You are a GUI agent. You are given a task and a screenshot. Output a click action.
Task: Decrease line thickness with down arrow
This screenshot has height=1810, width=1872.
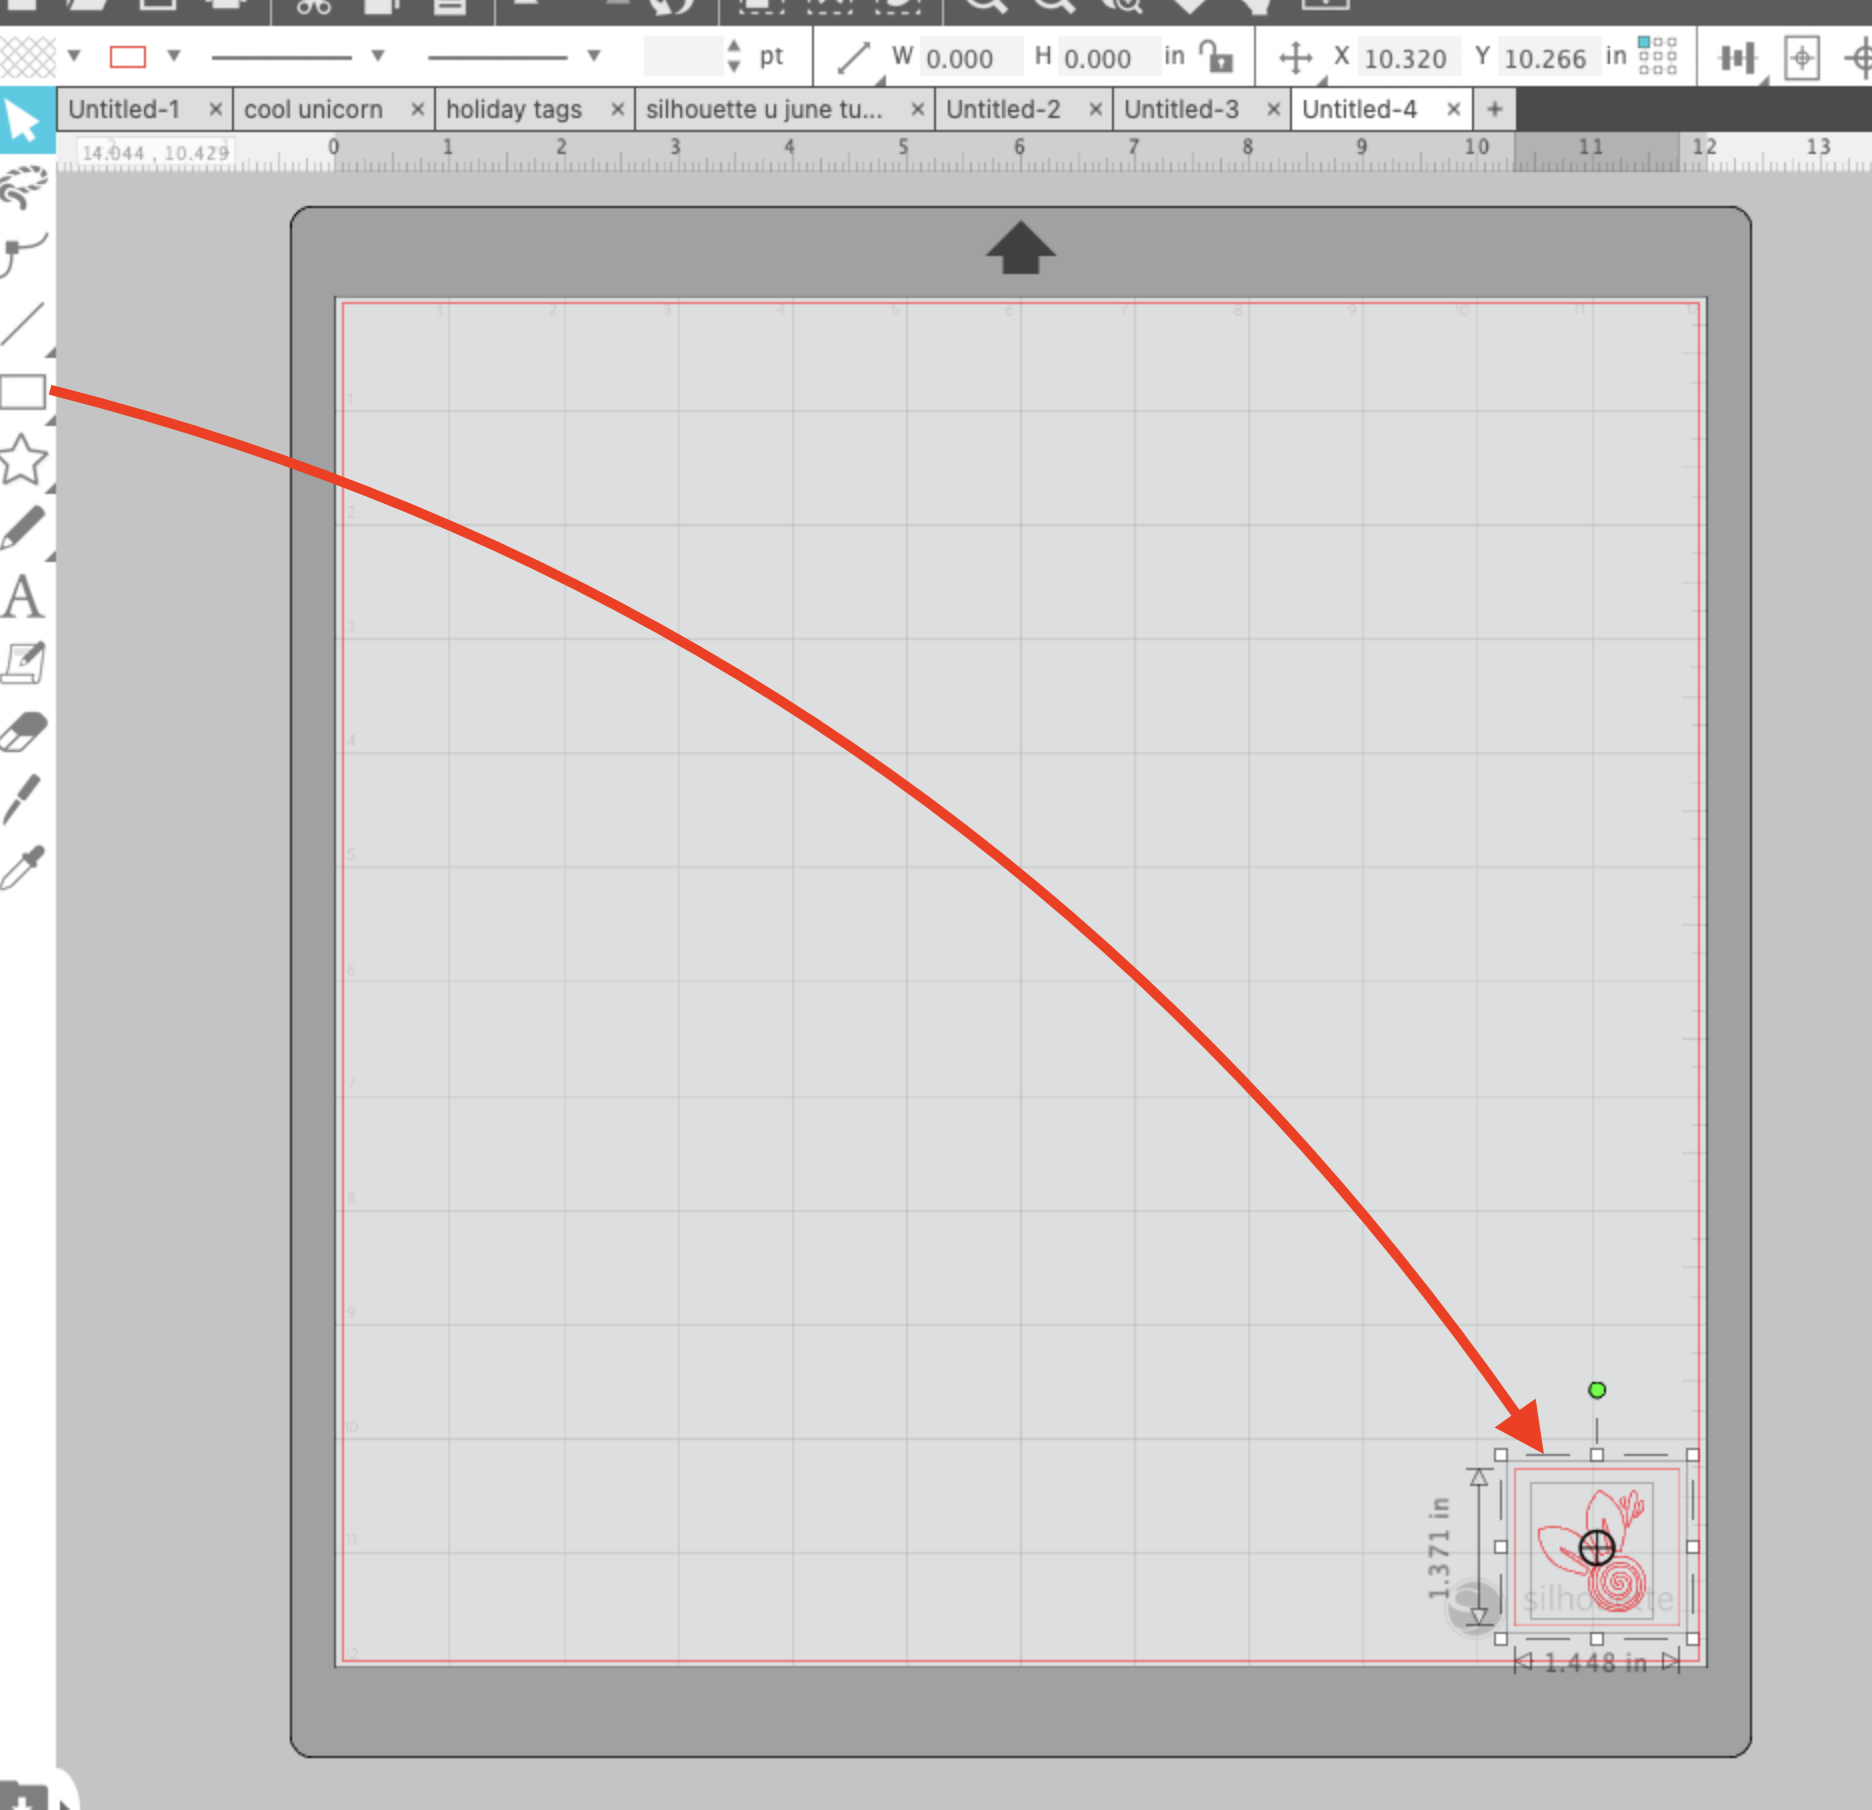[735, 67]
